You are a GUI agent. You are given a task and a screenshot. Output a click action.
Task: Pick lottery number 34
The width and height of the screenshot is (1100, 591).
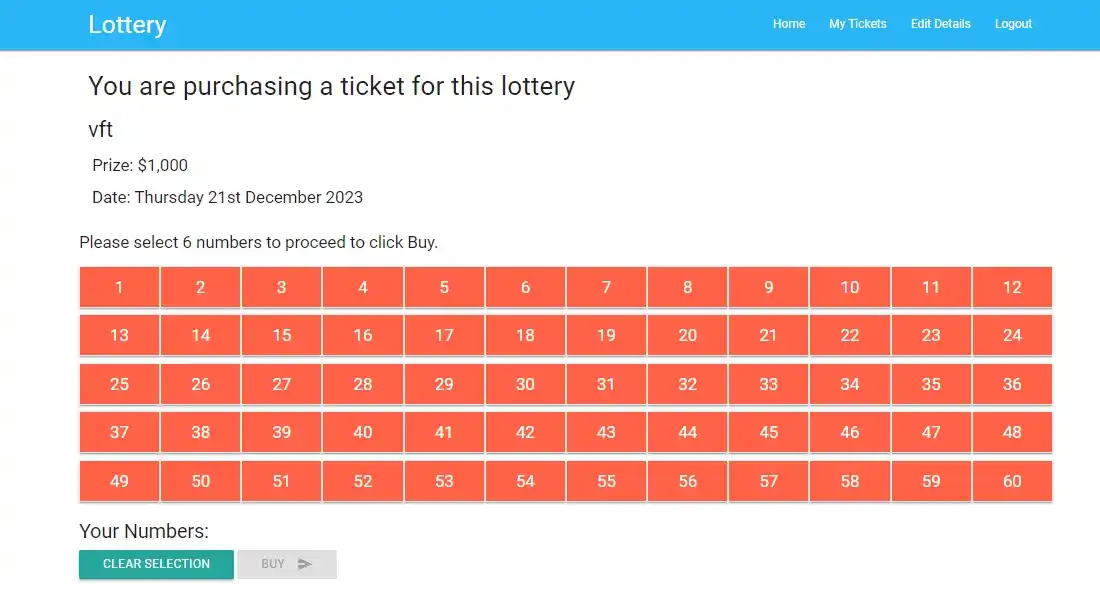click(x=850, y=384)
